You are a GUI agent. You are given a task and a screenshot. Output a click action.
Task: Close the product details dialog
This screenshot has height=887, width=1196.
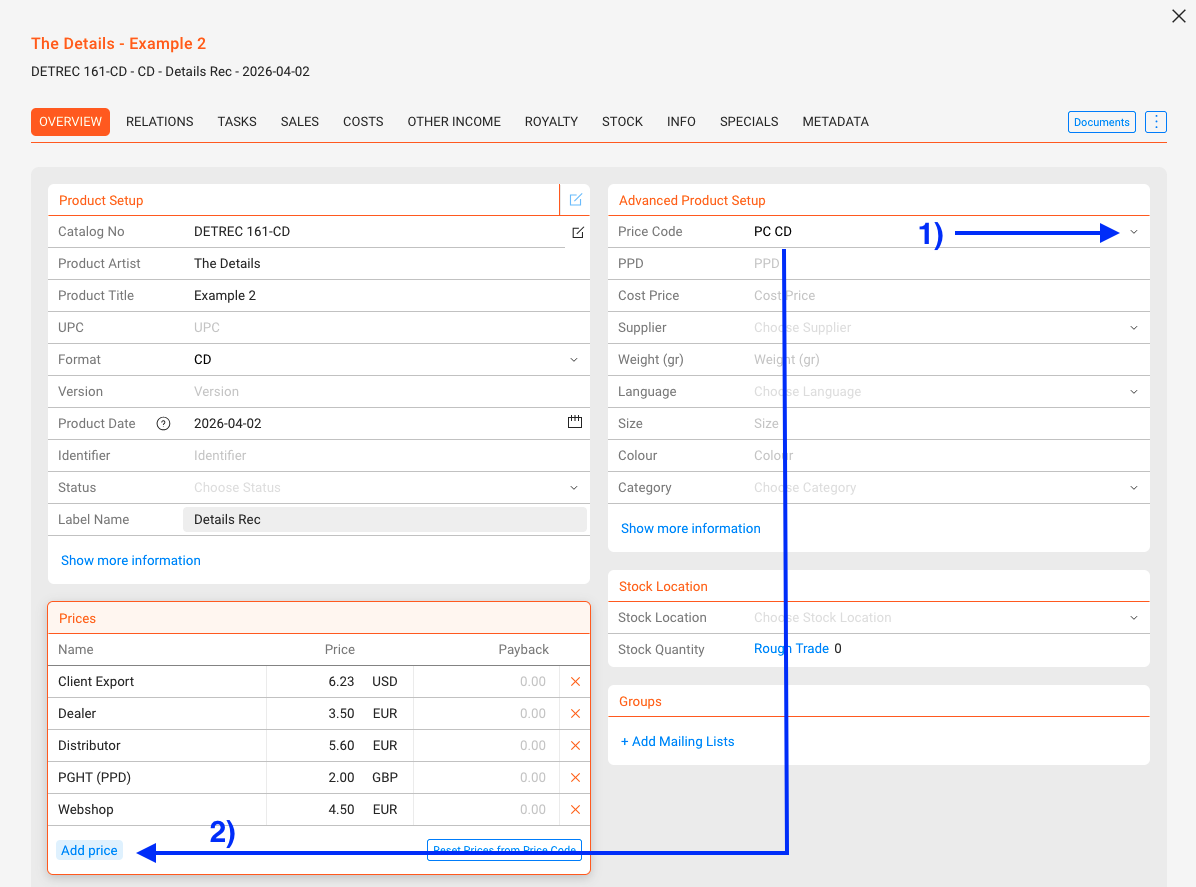[x=1178, y=16]
